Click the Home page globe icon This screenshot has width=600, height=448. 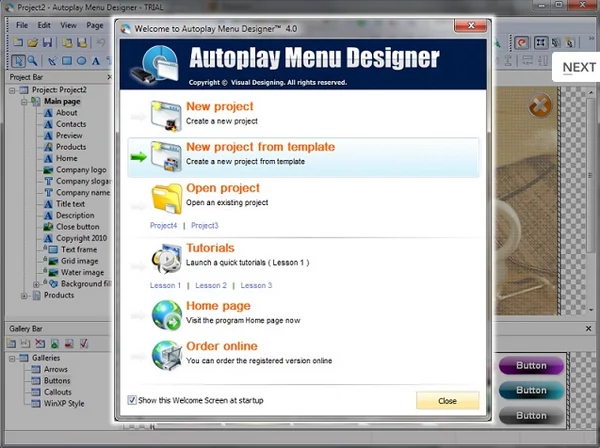point(166,315)
